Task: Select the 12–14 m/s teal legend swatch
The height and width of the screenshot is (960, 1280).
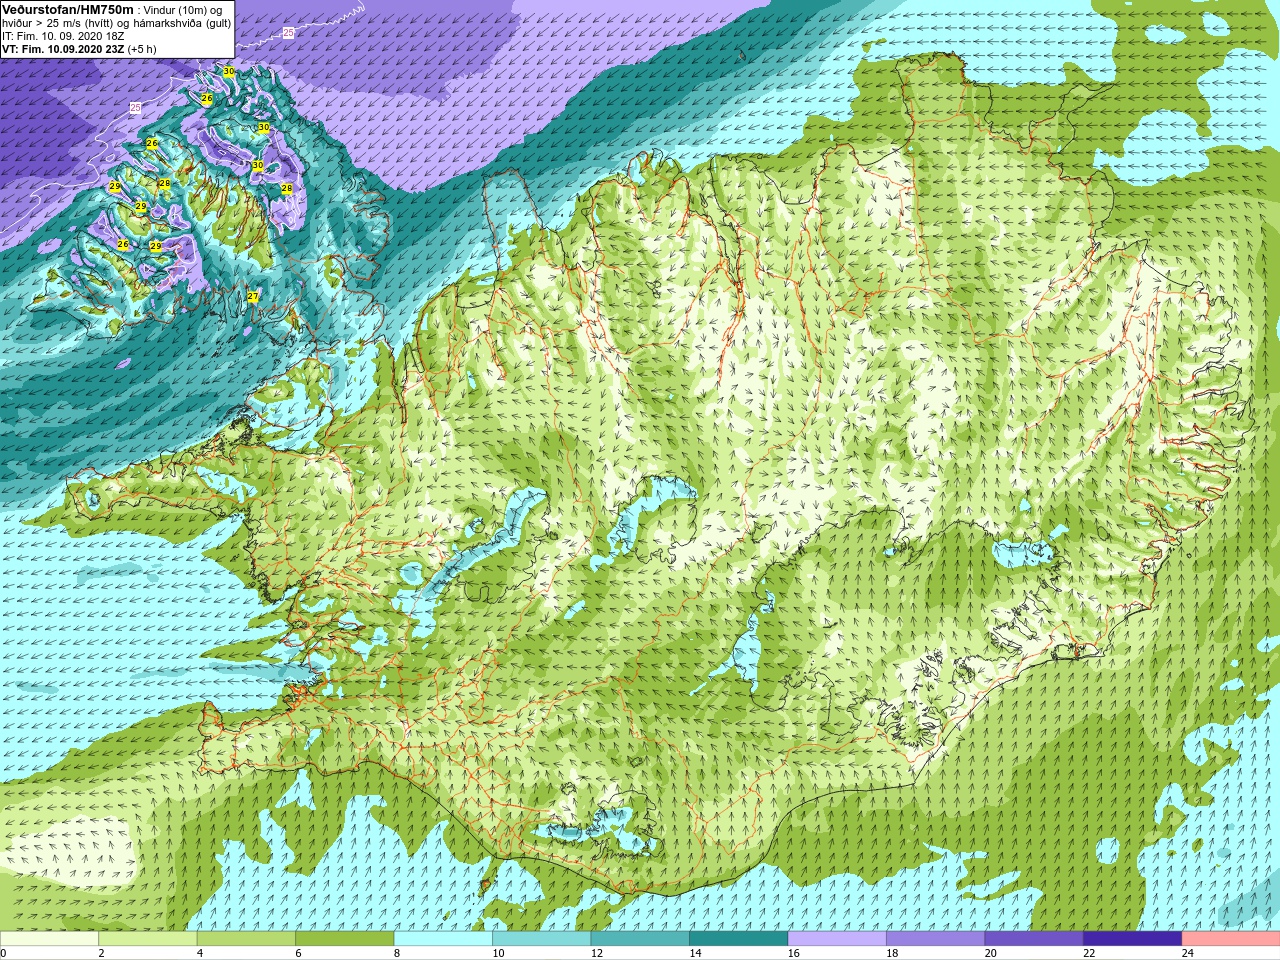Action: [x=640, y=939]
